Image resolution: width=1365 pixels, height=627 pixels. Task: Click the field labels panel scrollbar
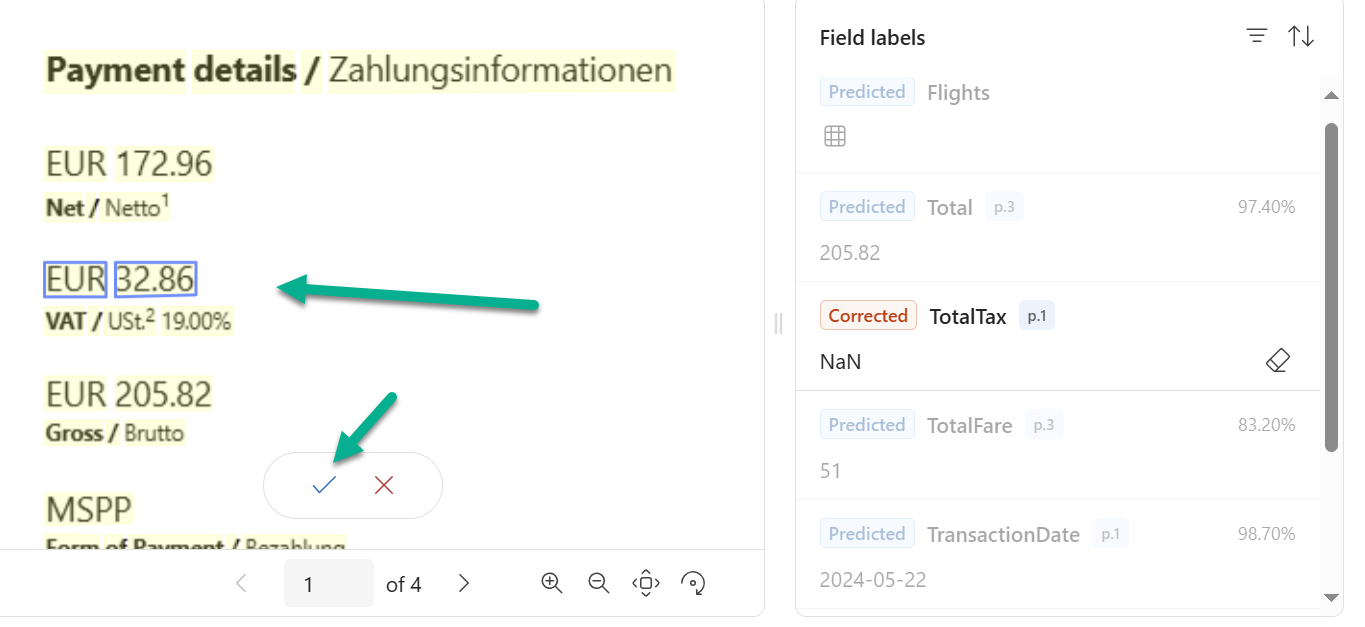coord(1331,287)
